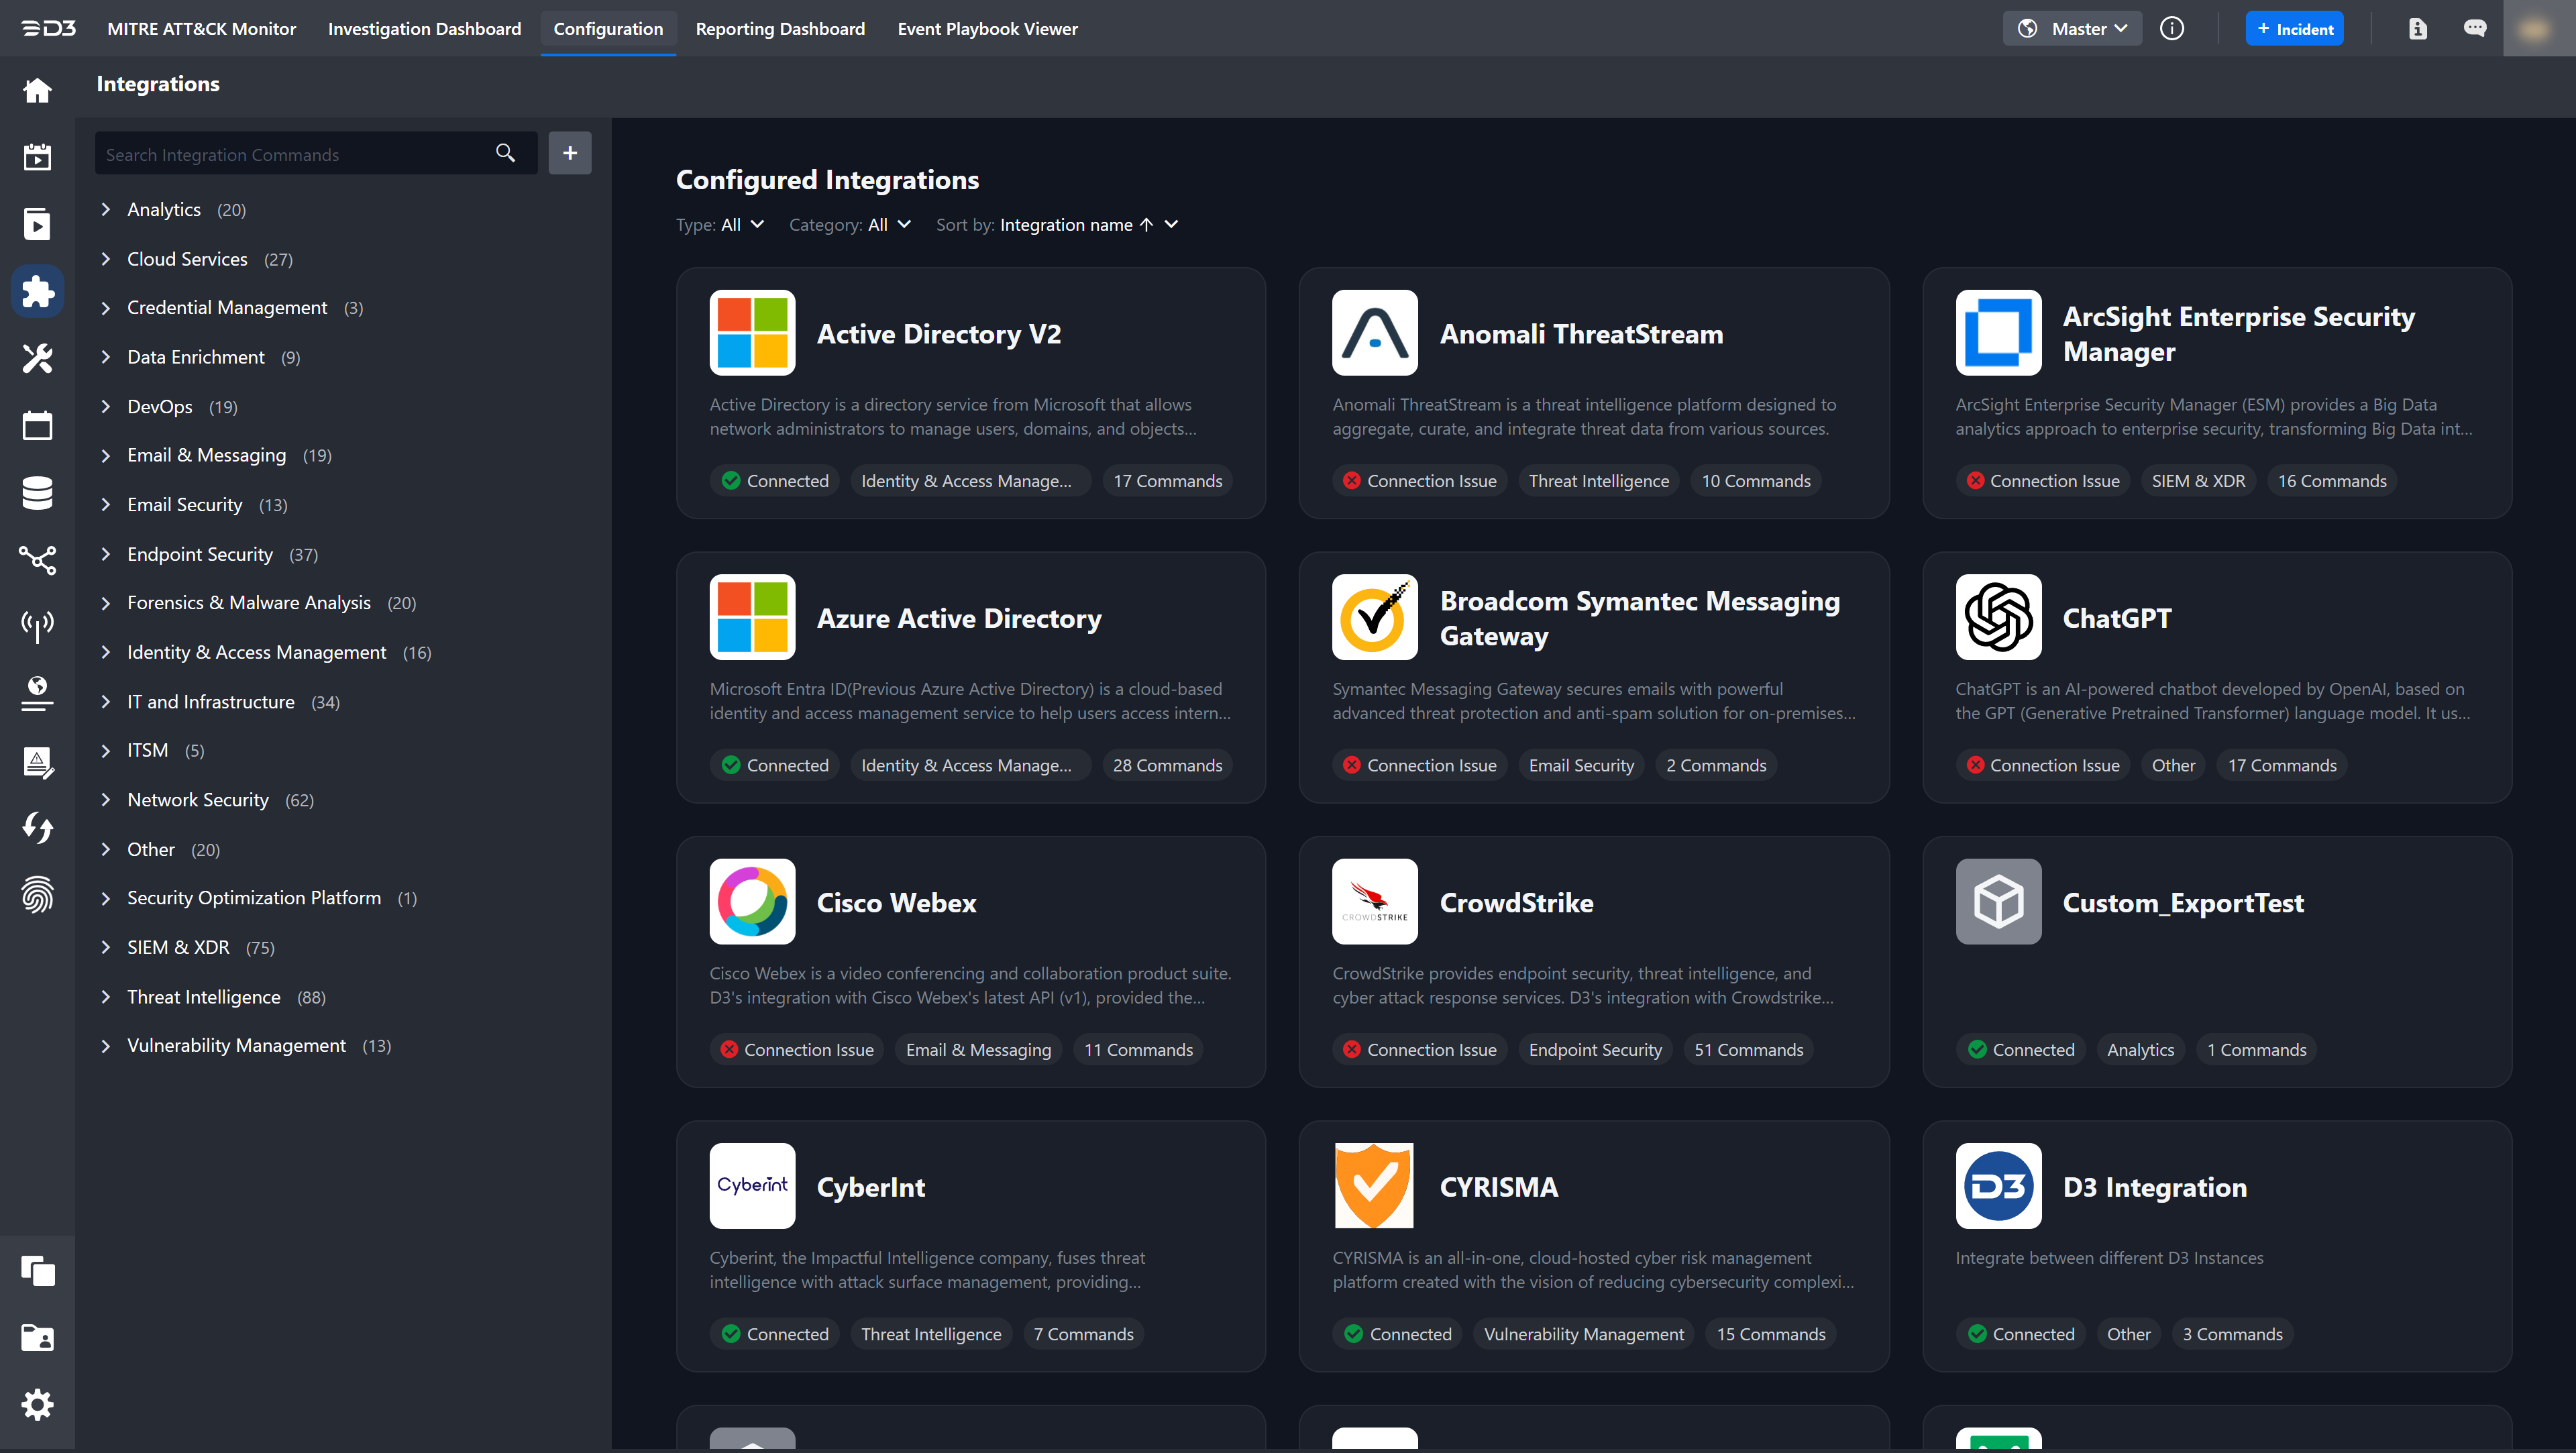
Task: Click the fingerprint icon in sidebar
Action: [37, 895]
